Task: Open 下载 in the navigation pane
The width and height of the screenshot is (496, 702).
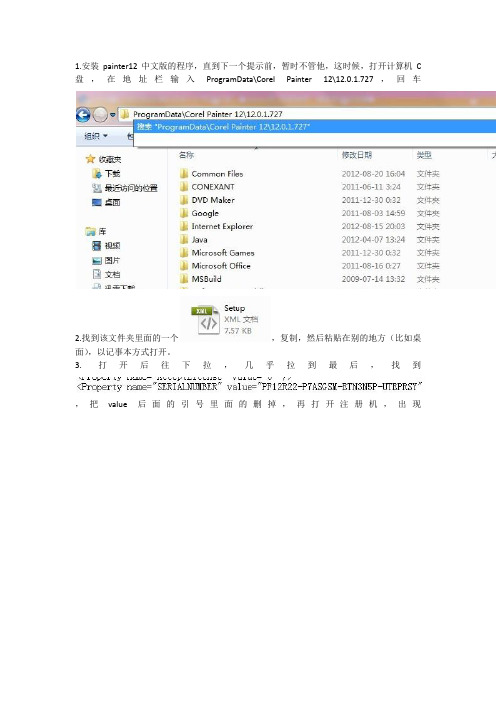Action: (x=112, y=174)
